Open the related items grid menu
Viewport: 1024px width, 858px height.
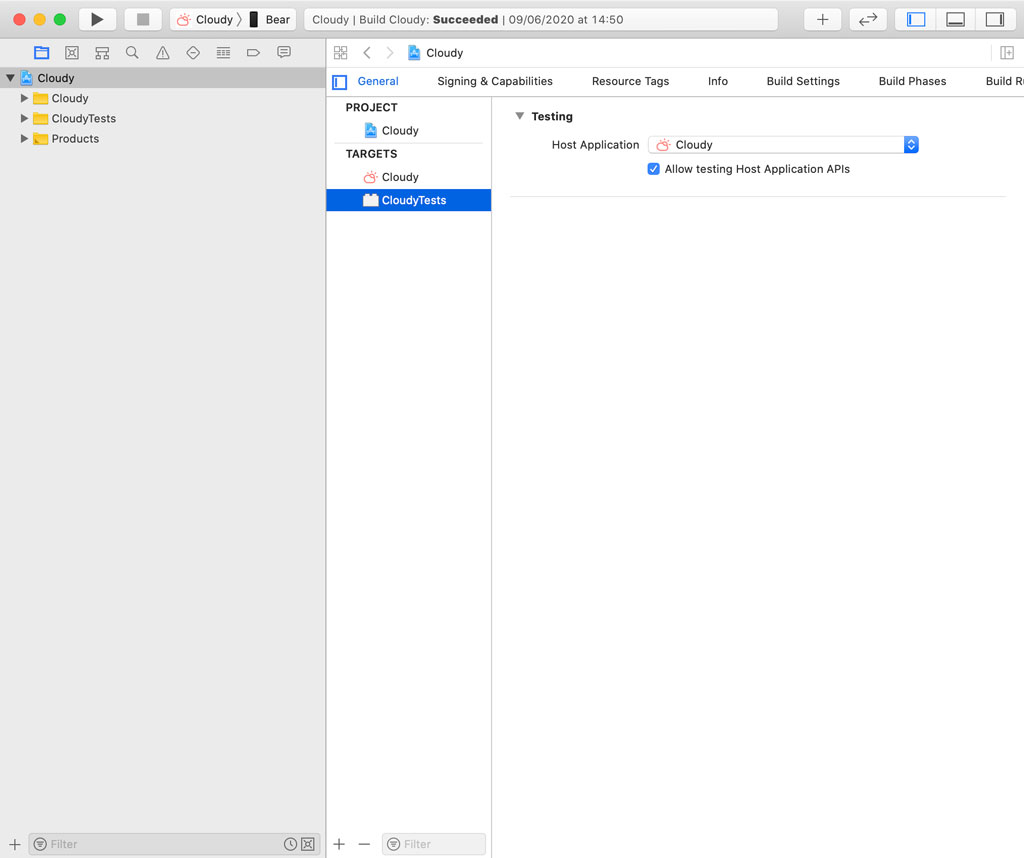point(340,53)
